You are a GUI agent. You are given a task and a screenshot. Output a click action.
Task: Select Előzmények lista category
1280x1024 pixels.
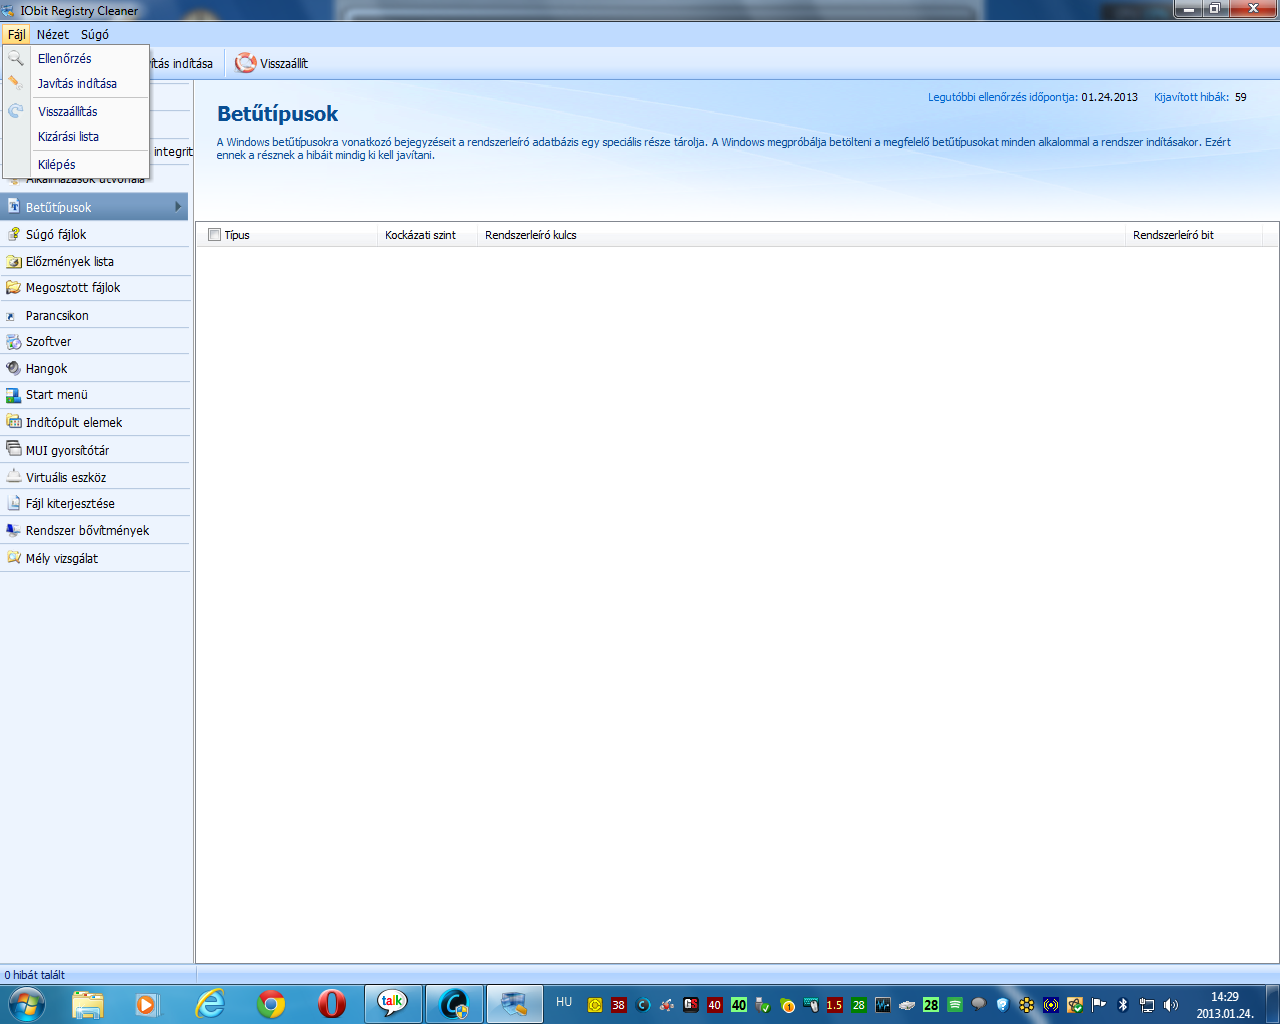click(94, 261)
